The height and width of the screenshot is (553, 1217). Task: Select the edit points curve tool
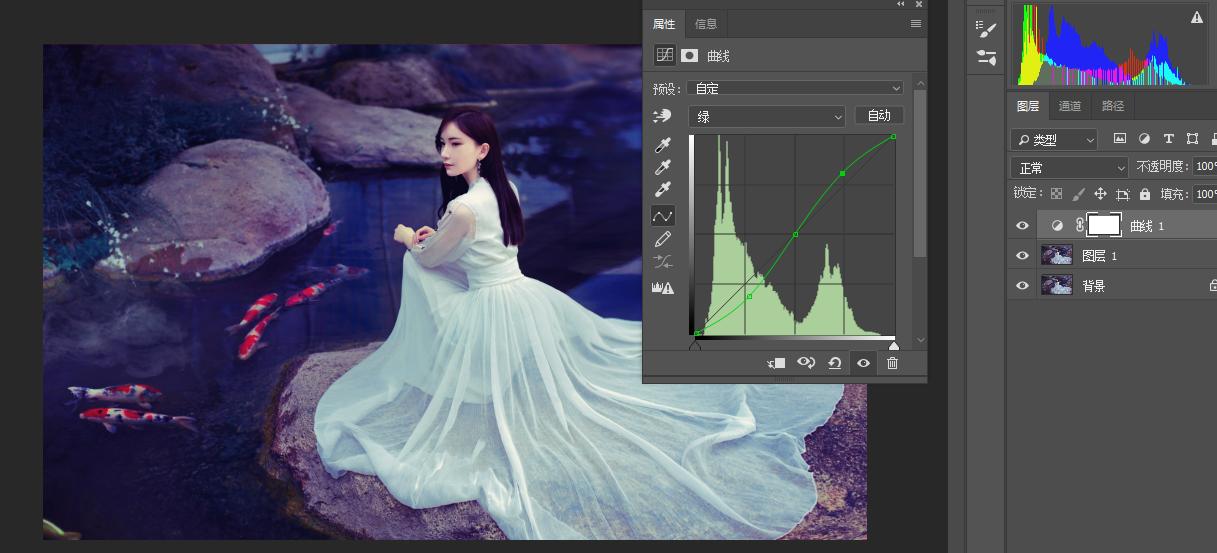click(662, 215)
